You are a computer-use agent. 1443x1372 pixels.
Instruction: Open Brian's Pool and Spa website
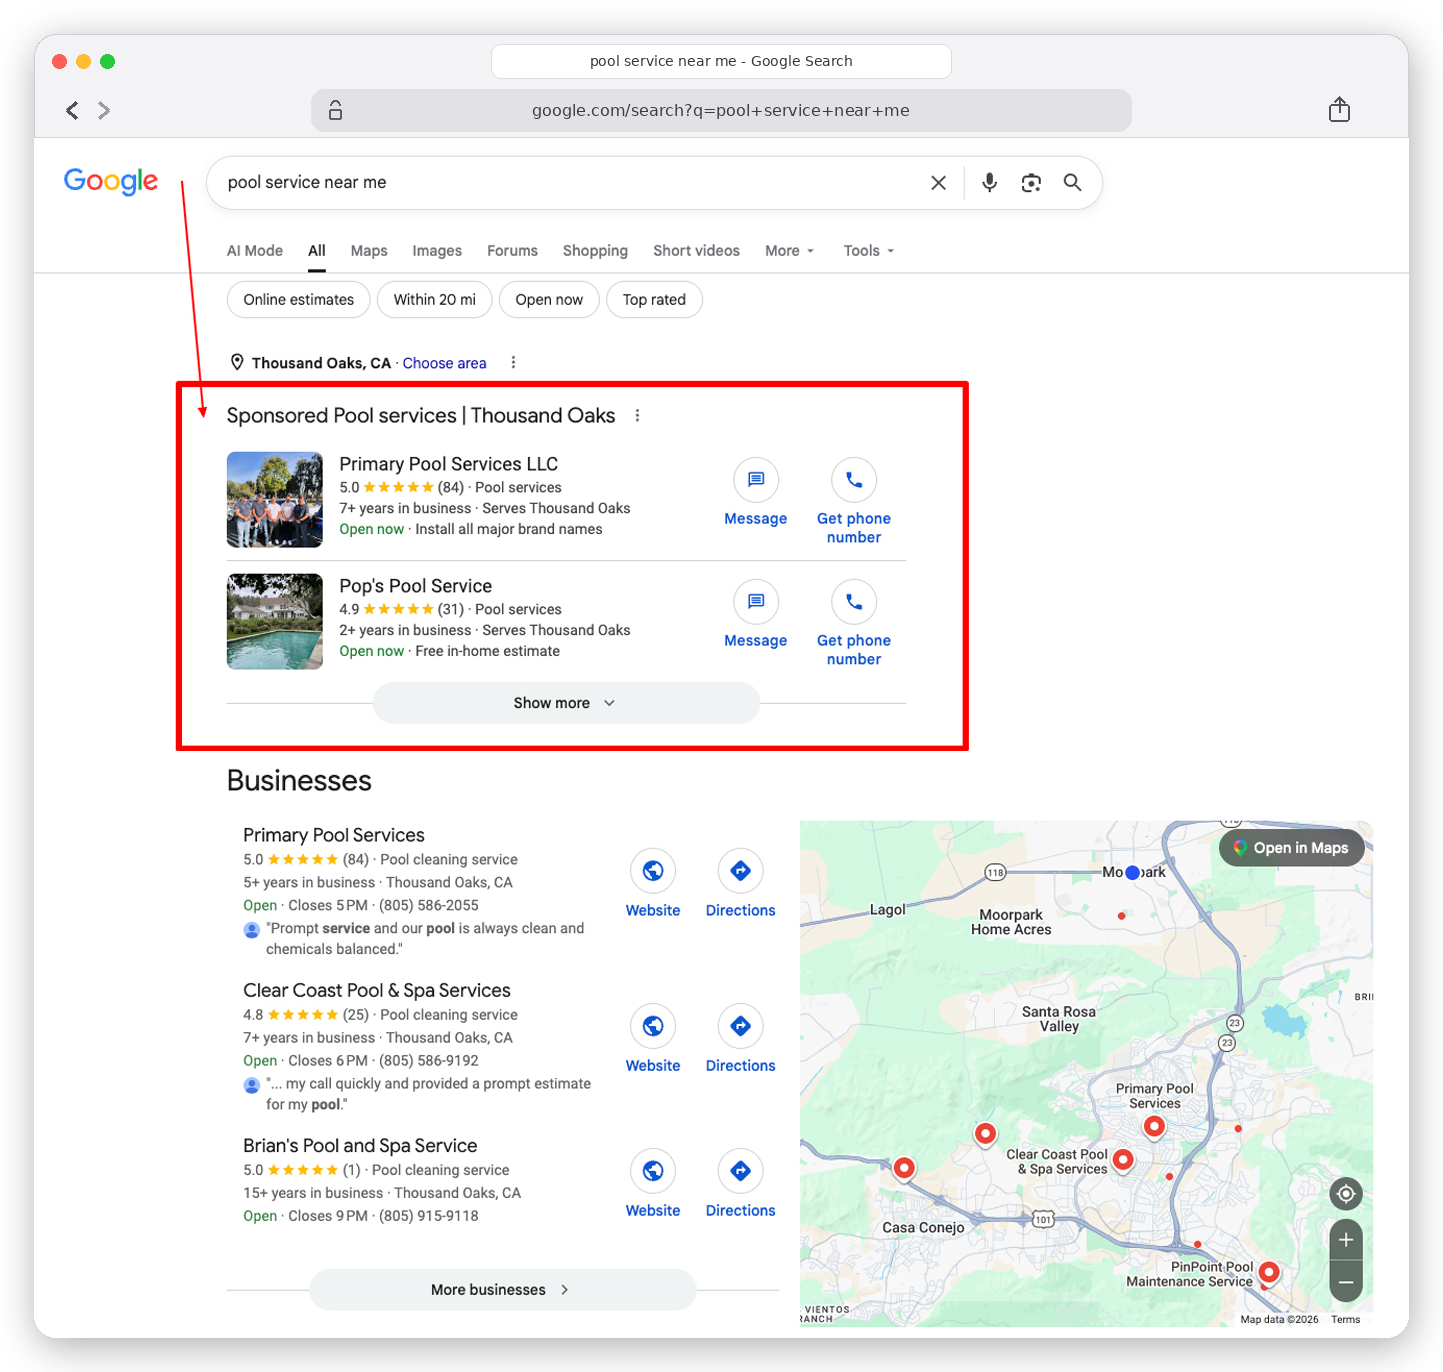[x=653, y=1183]
